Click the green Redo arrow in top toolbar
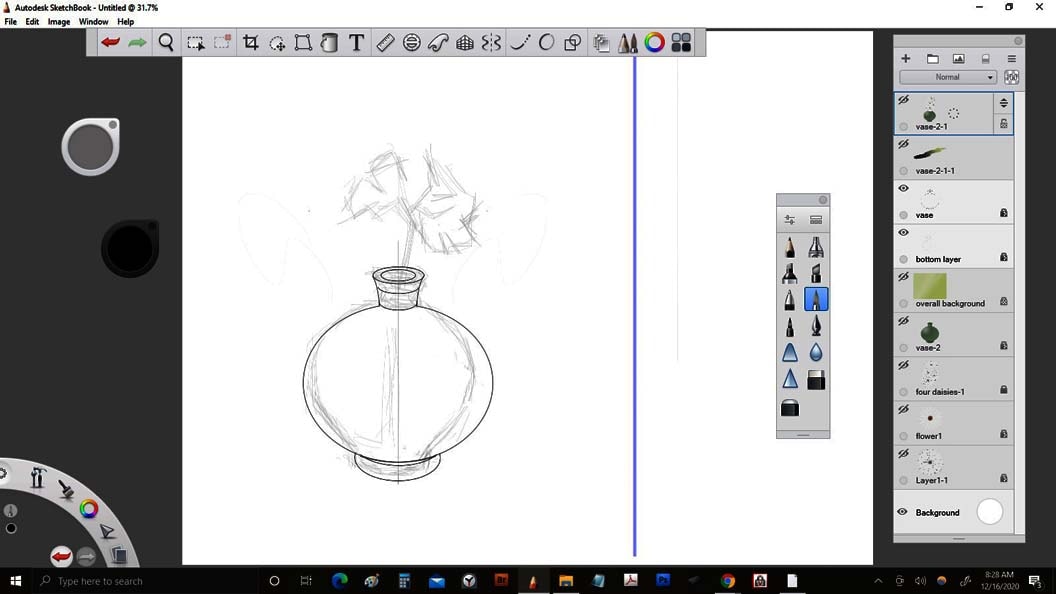Image resolution: width=1056 pixels, height=594 pixels. pos(137,42)
